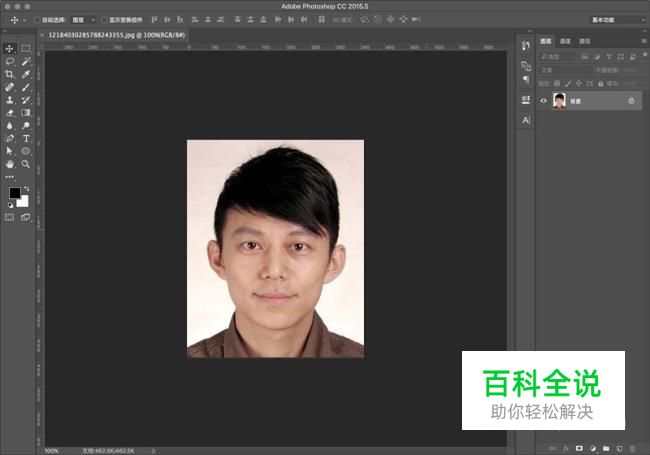This screenshot has height=455, width=650.
Task: Enable the 自动选择 checkbox
Action: [38, 19]
